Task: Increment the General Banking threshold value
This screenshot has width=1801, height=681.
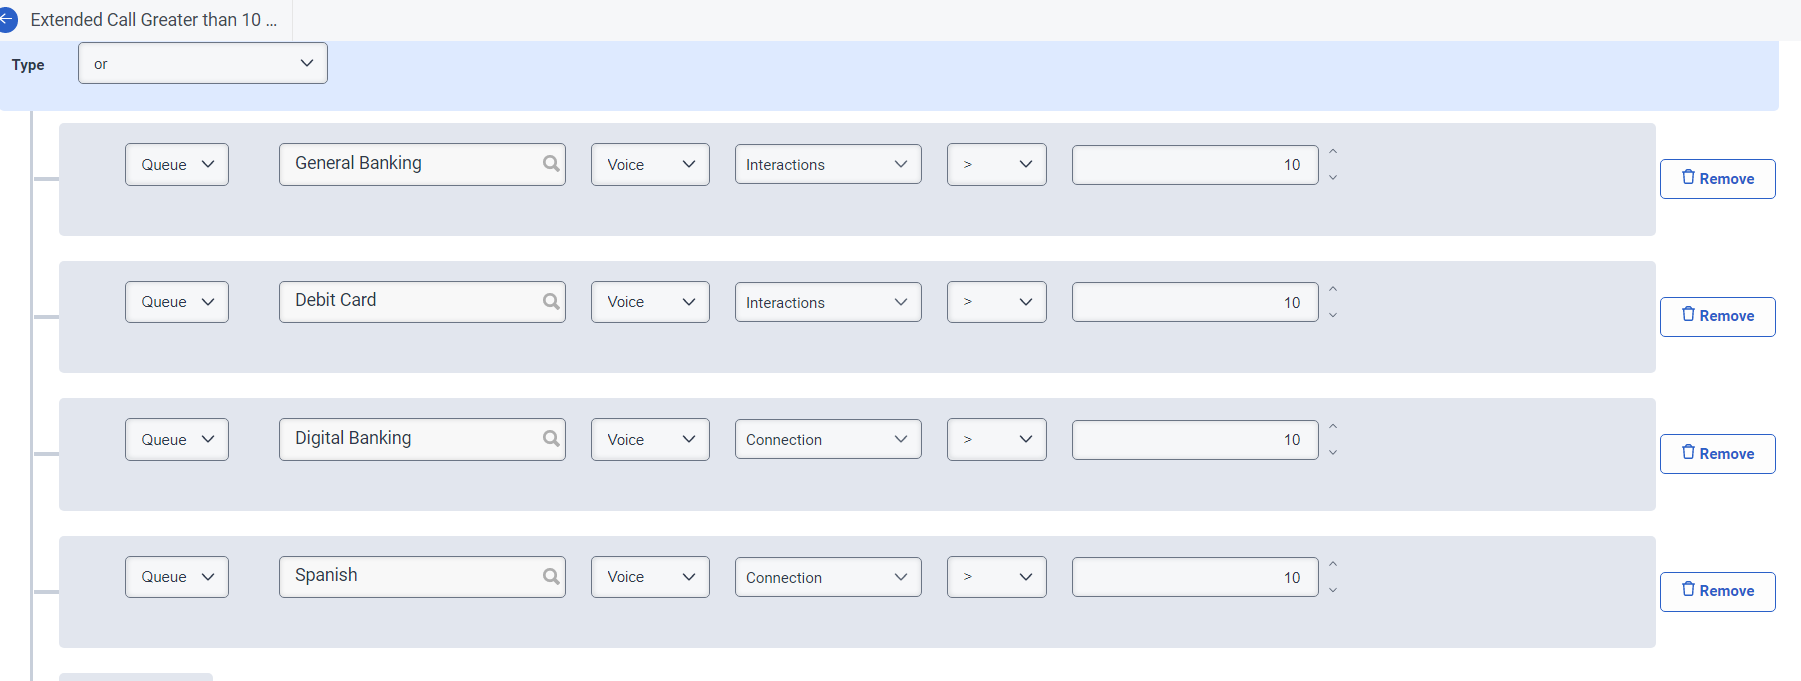Action: 1333,152
